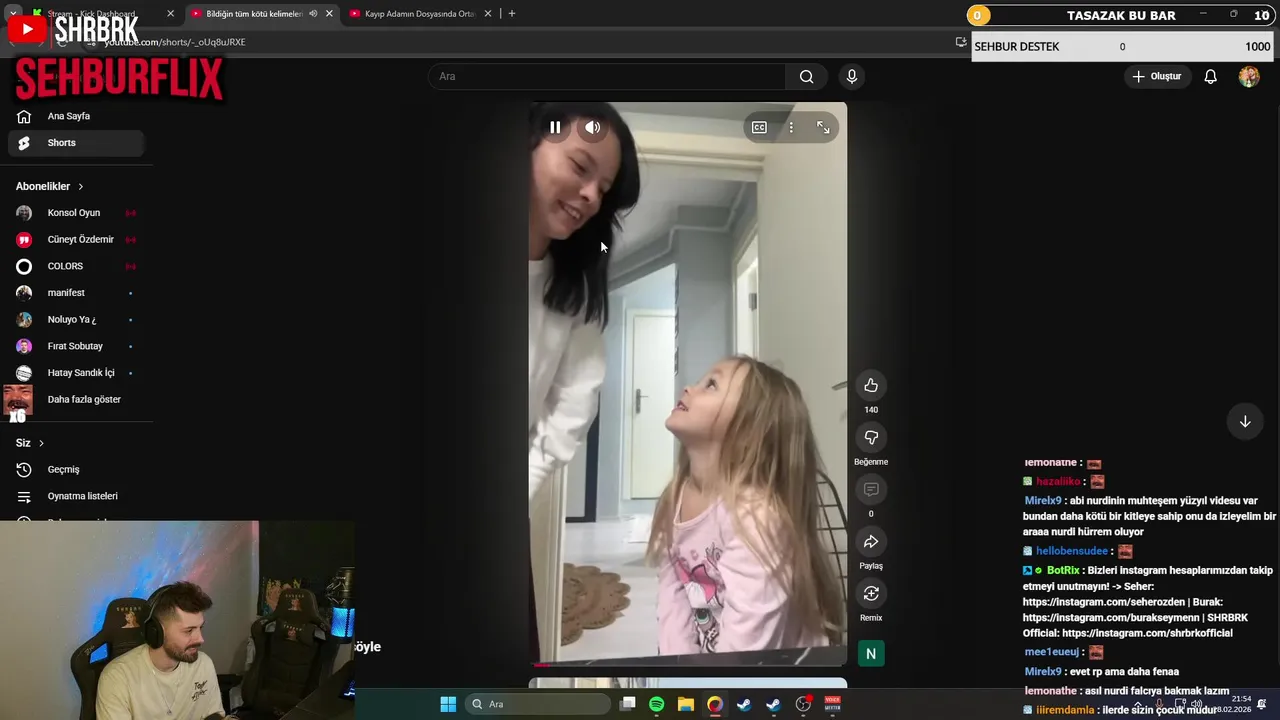The width and height of the screenshot is (1280, 720).
Task: Open Konsol Oyun subscription
Action: coord(76,213)
